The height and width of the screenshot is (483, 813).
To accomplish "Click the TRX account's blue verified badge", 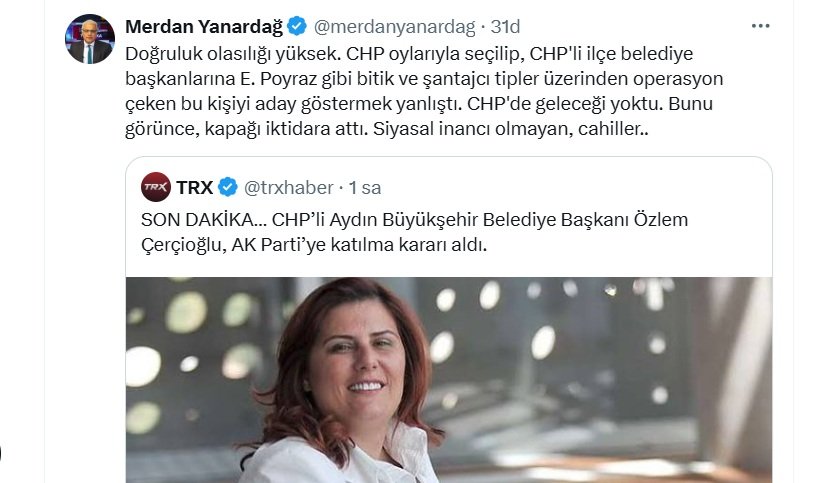I will tap(228, 187).
